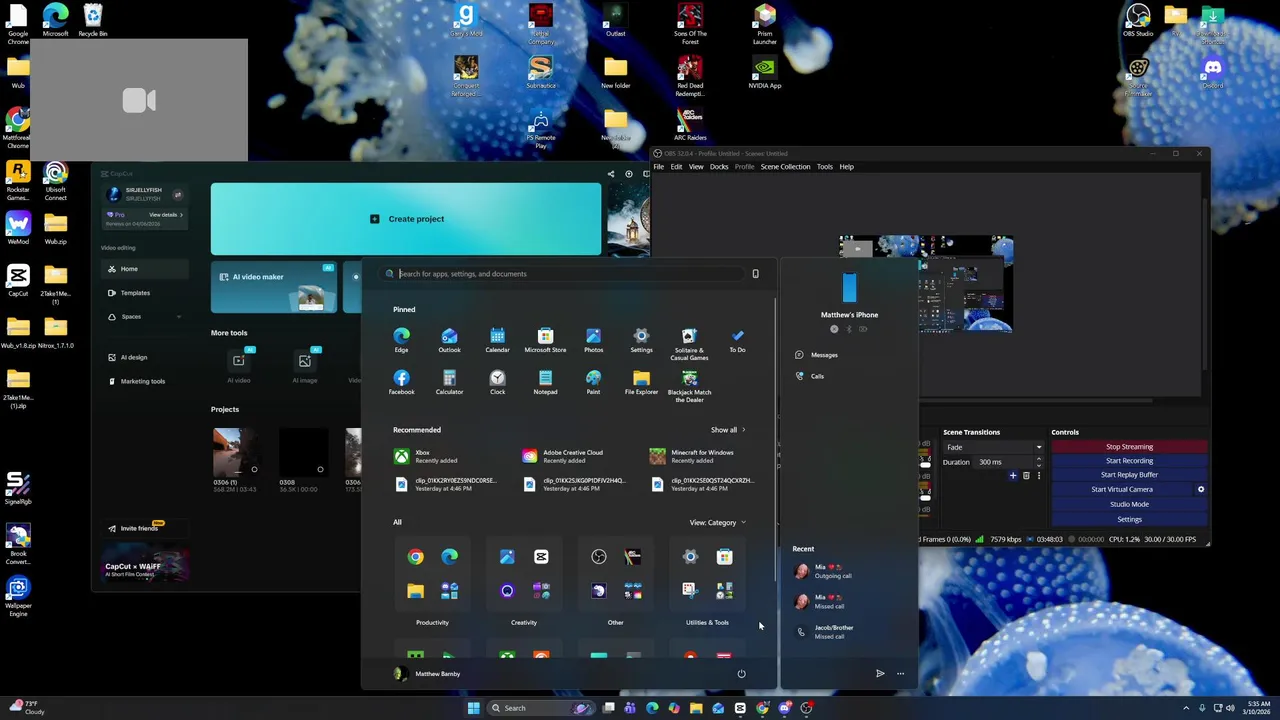Click the send icon in phone panel
Image resolution: width=1280 pixels, height=720 pixels.
880,674
